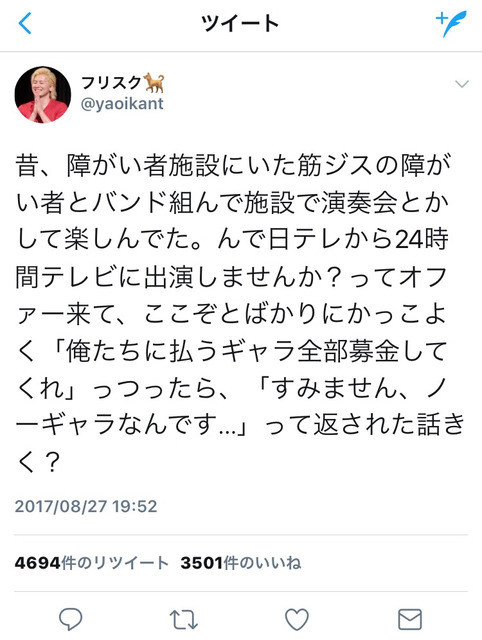Reply using the speech bubble icon
482x640 pixels.
(71, 619)
